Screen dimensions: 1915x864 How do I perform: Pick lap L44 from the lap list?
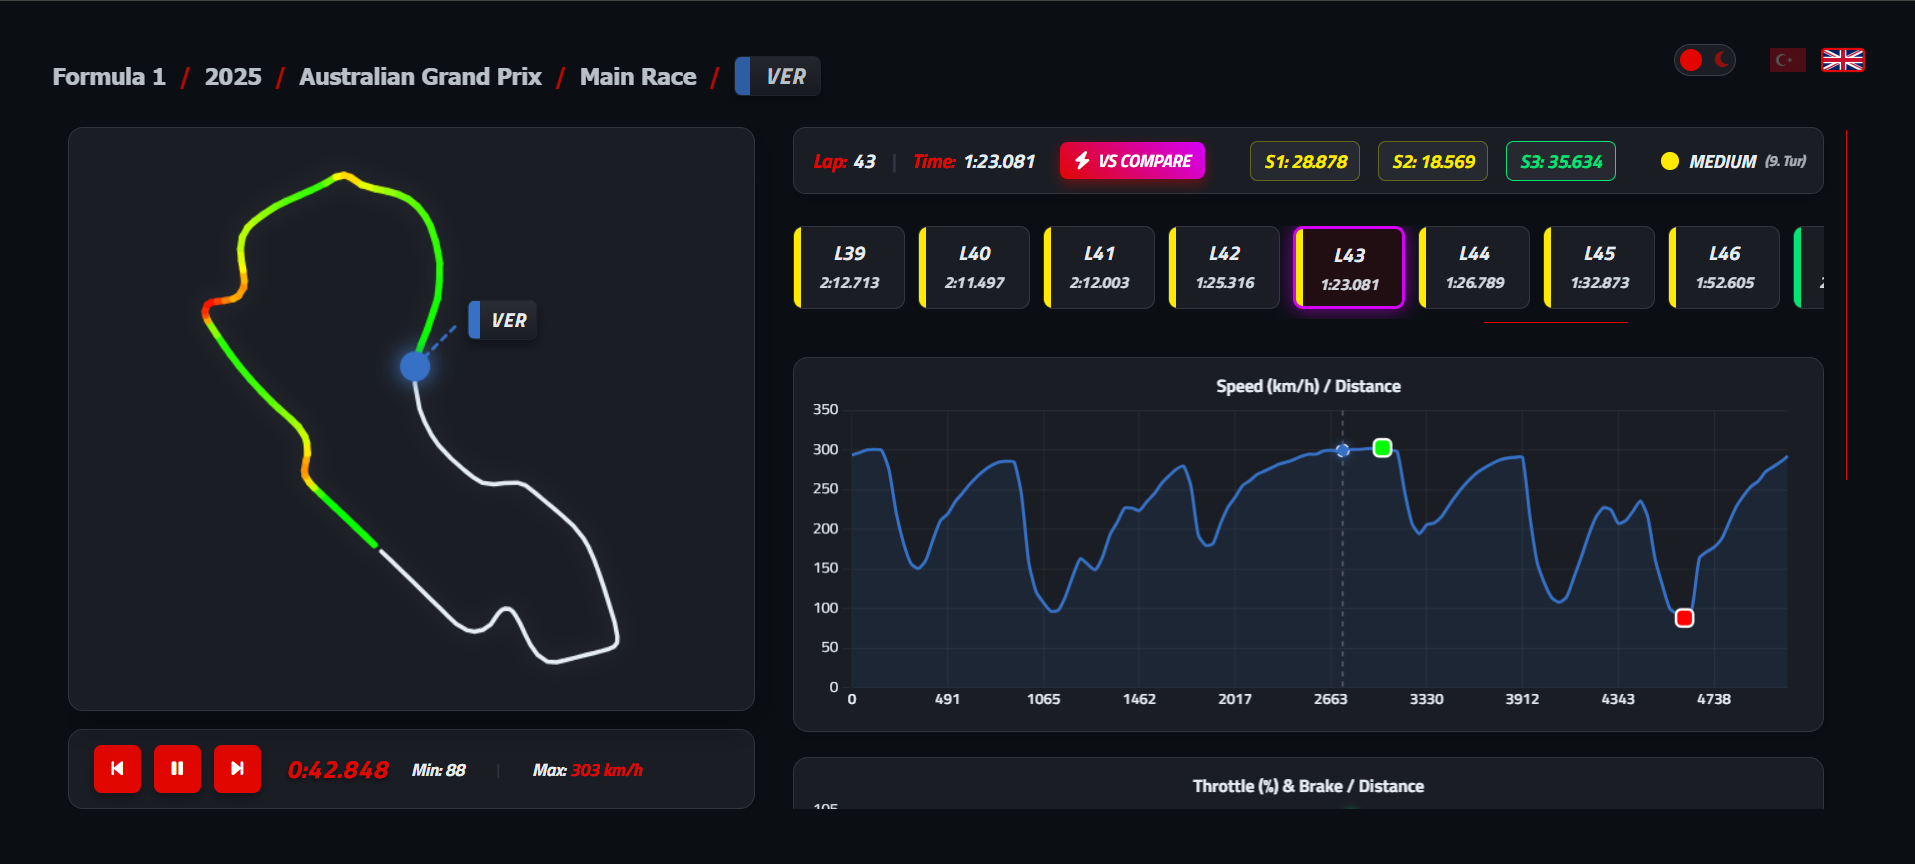point(1474,268)
